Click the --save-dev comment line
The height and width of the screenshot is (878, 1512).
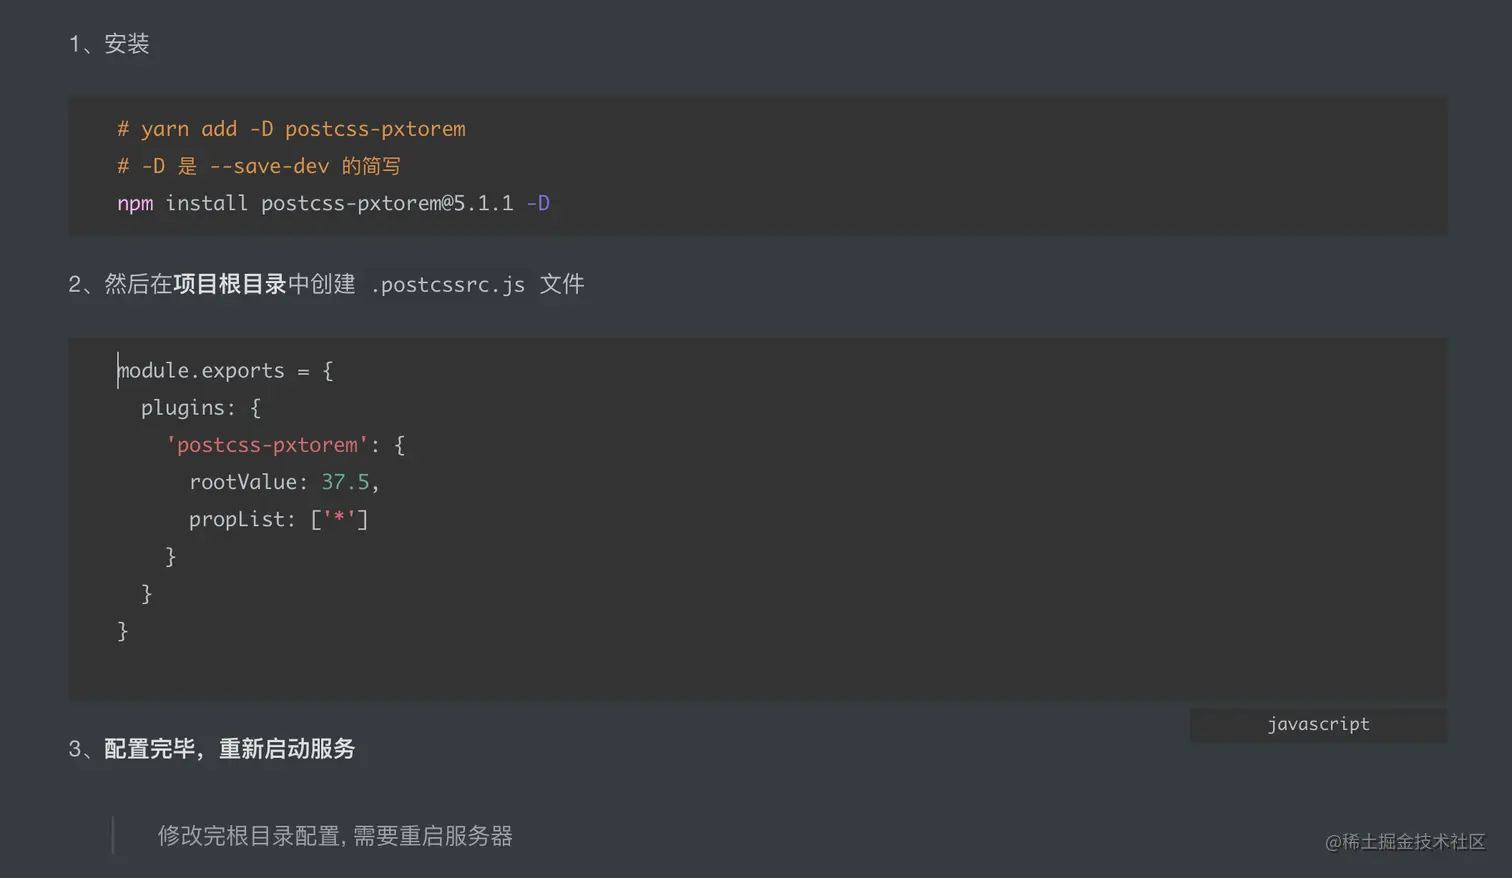pyautogui.click(x=259, y=166)
